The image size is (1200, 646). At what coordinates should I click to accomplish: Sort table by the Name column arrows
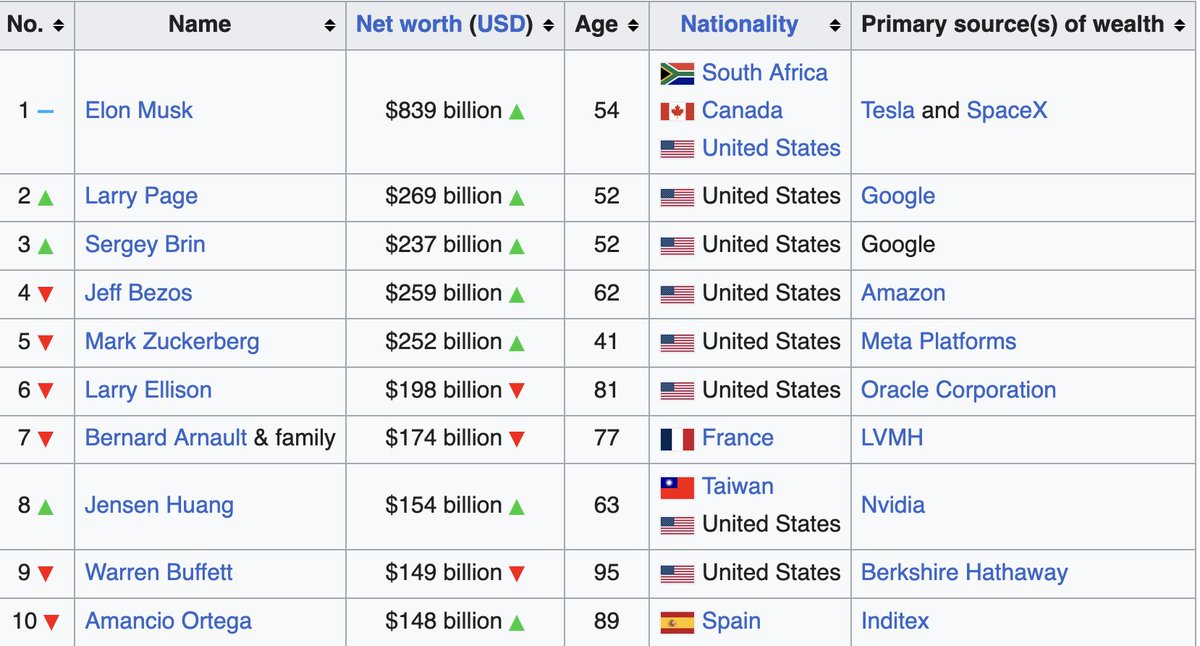(330, 25)
